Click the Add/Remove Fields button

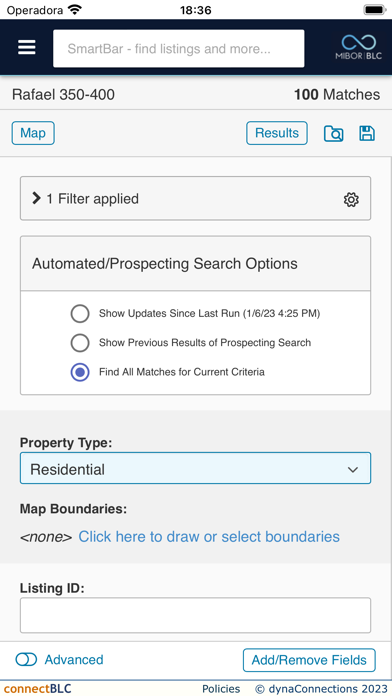coord(309,660)
